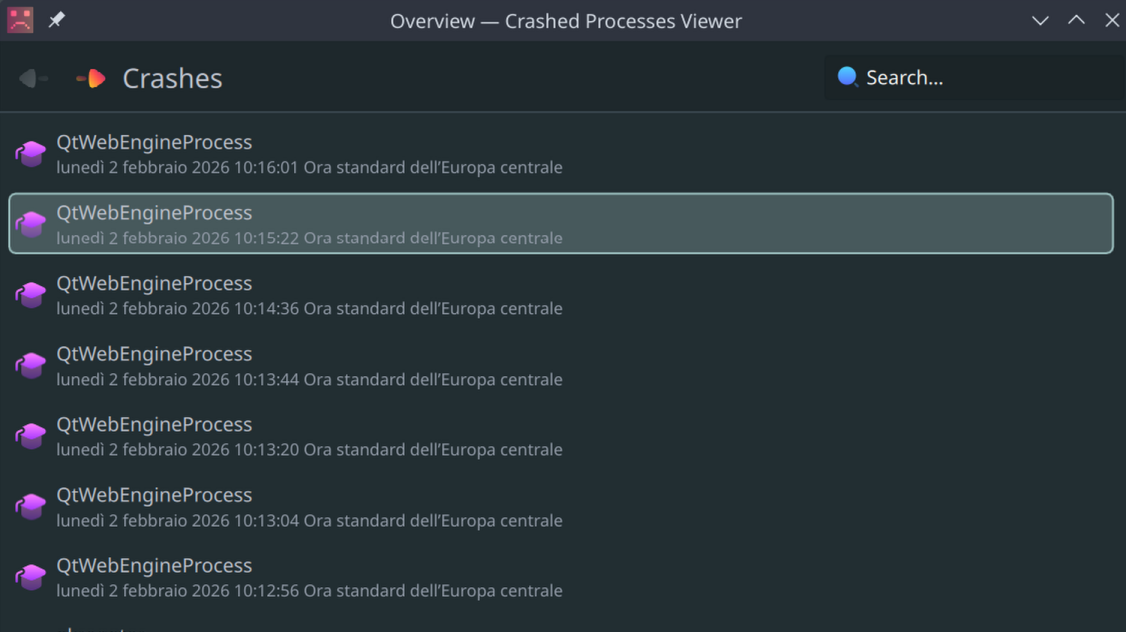Click the back navigation arrow
The height and width of the screenshot is (632, 1126).
[x=32, y=78]
